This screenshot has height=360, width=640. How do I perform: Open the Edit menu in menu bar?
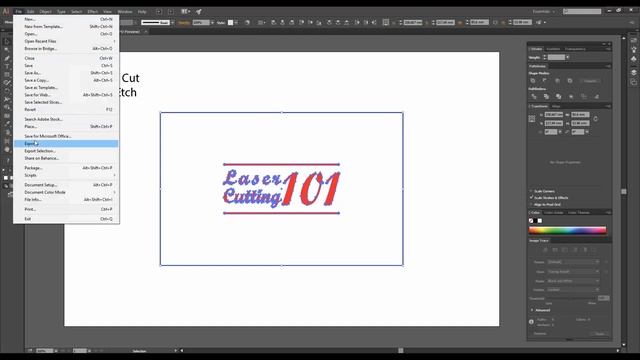31,11
